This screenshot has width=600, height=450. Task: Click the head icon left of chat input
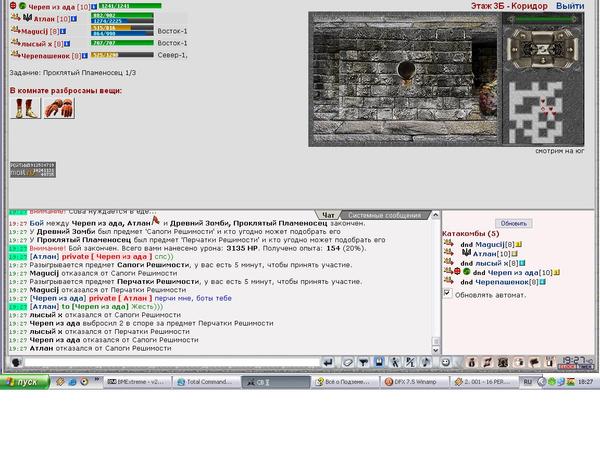coord(16,362)
